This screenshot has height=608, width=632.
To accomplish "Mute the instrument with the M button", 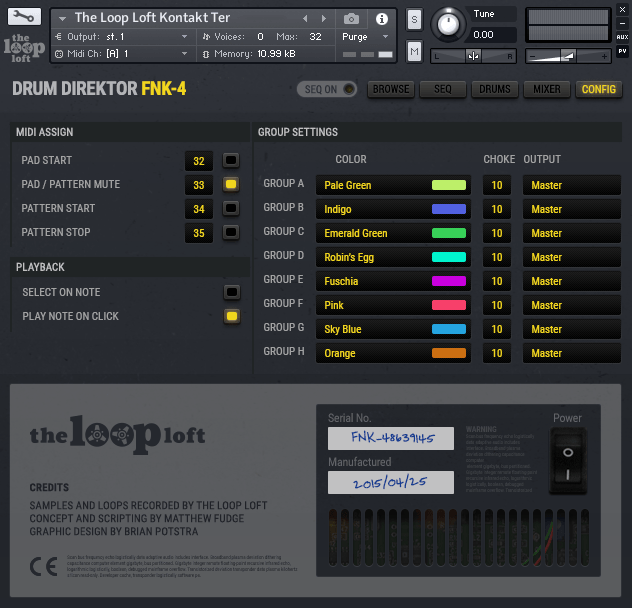I will (x=415, y=51).
